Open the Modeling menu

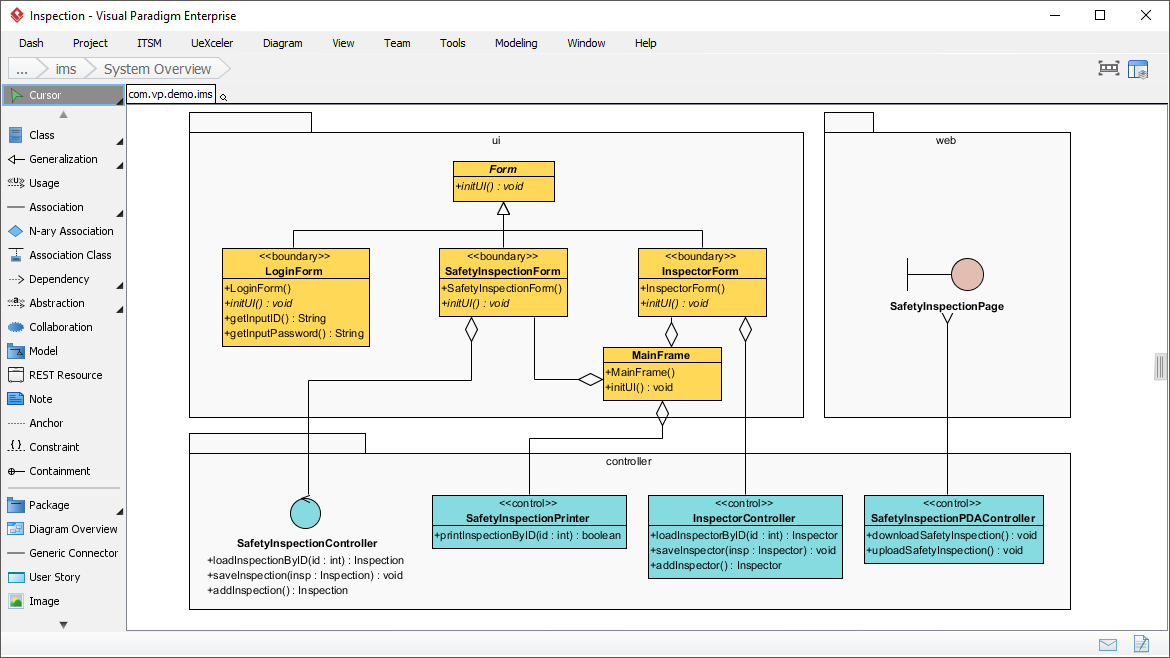[x=516, y=43]
